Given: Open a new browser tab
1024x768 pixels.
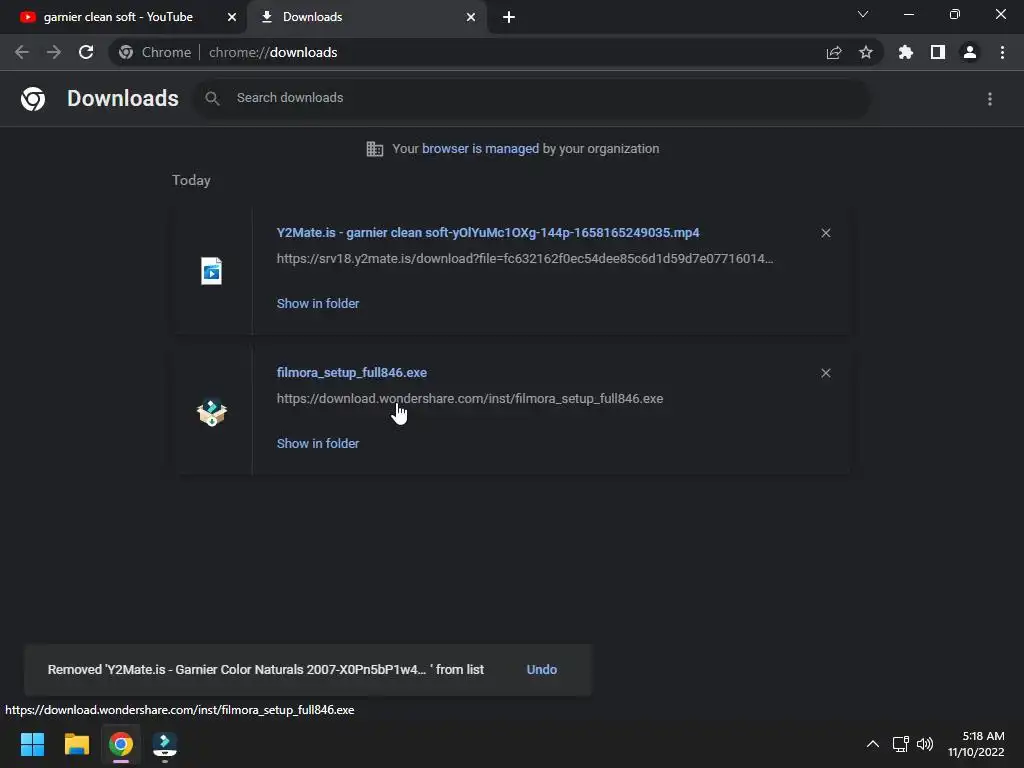Looking at the screenshot, I should click(x=509, y=17).
